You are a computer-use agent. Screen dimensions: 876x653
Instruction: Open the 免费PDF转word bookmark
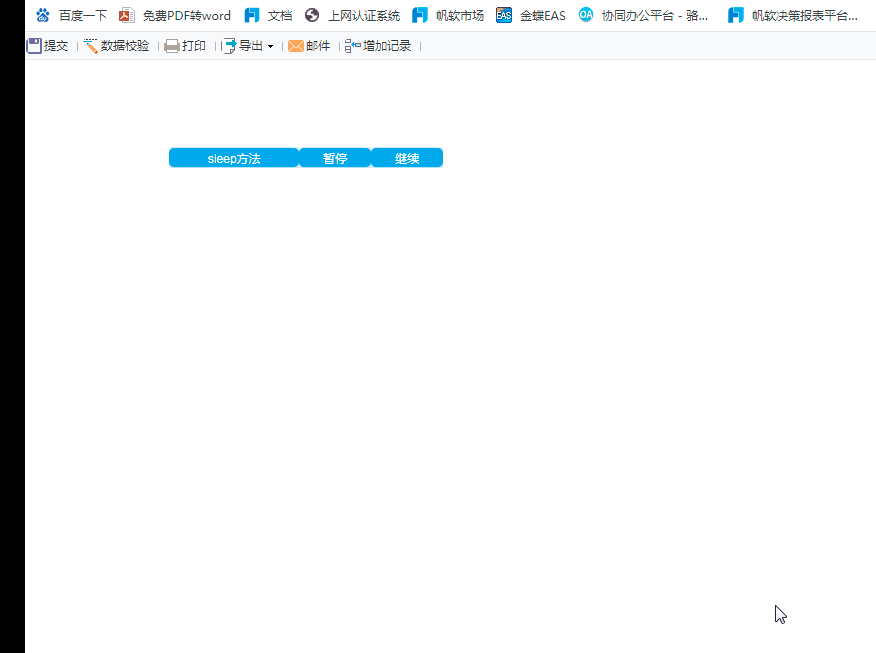pos(175,16)
